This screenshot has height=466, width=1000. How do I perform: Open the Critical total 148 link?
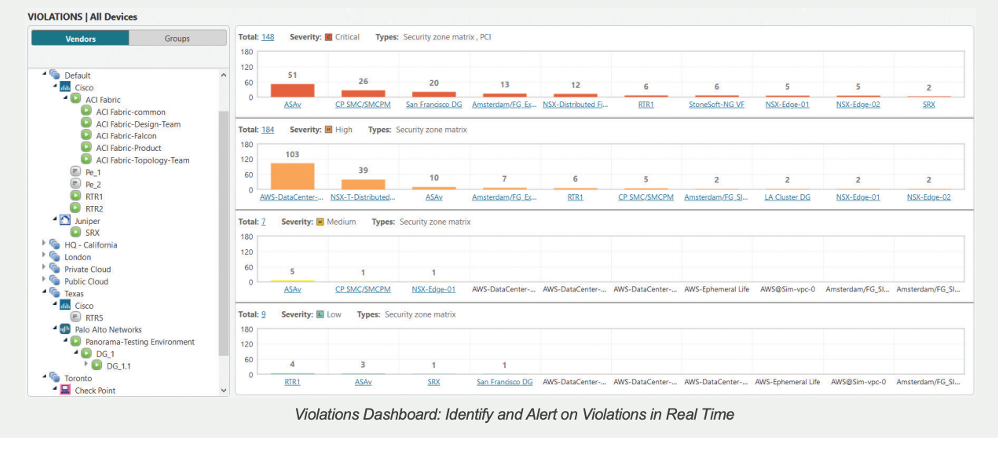(268, 37)
